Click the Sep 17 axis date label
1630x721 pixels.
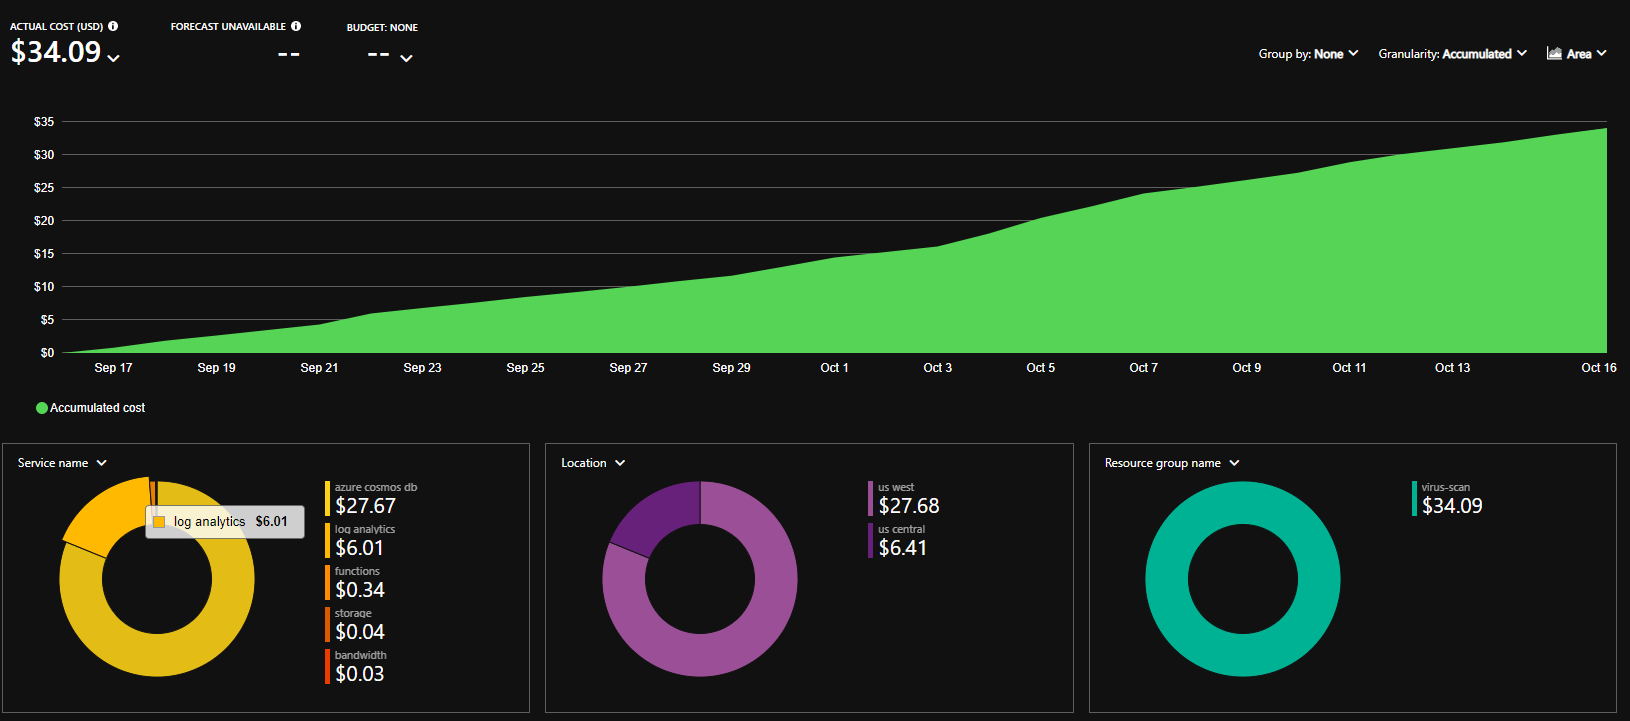pos(113,368)
